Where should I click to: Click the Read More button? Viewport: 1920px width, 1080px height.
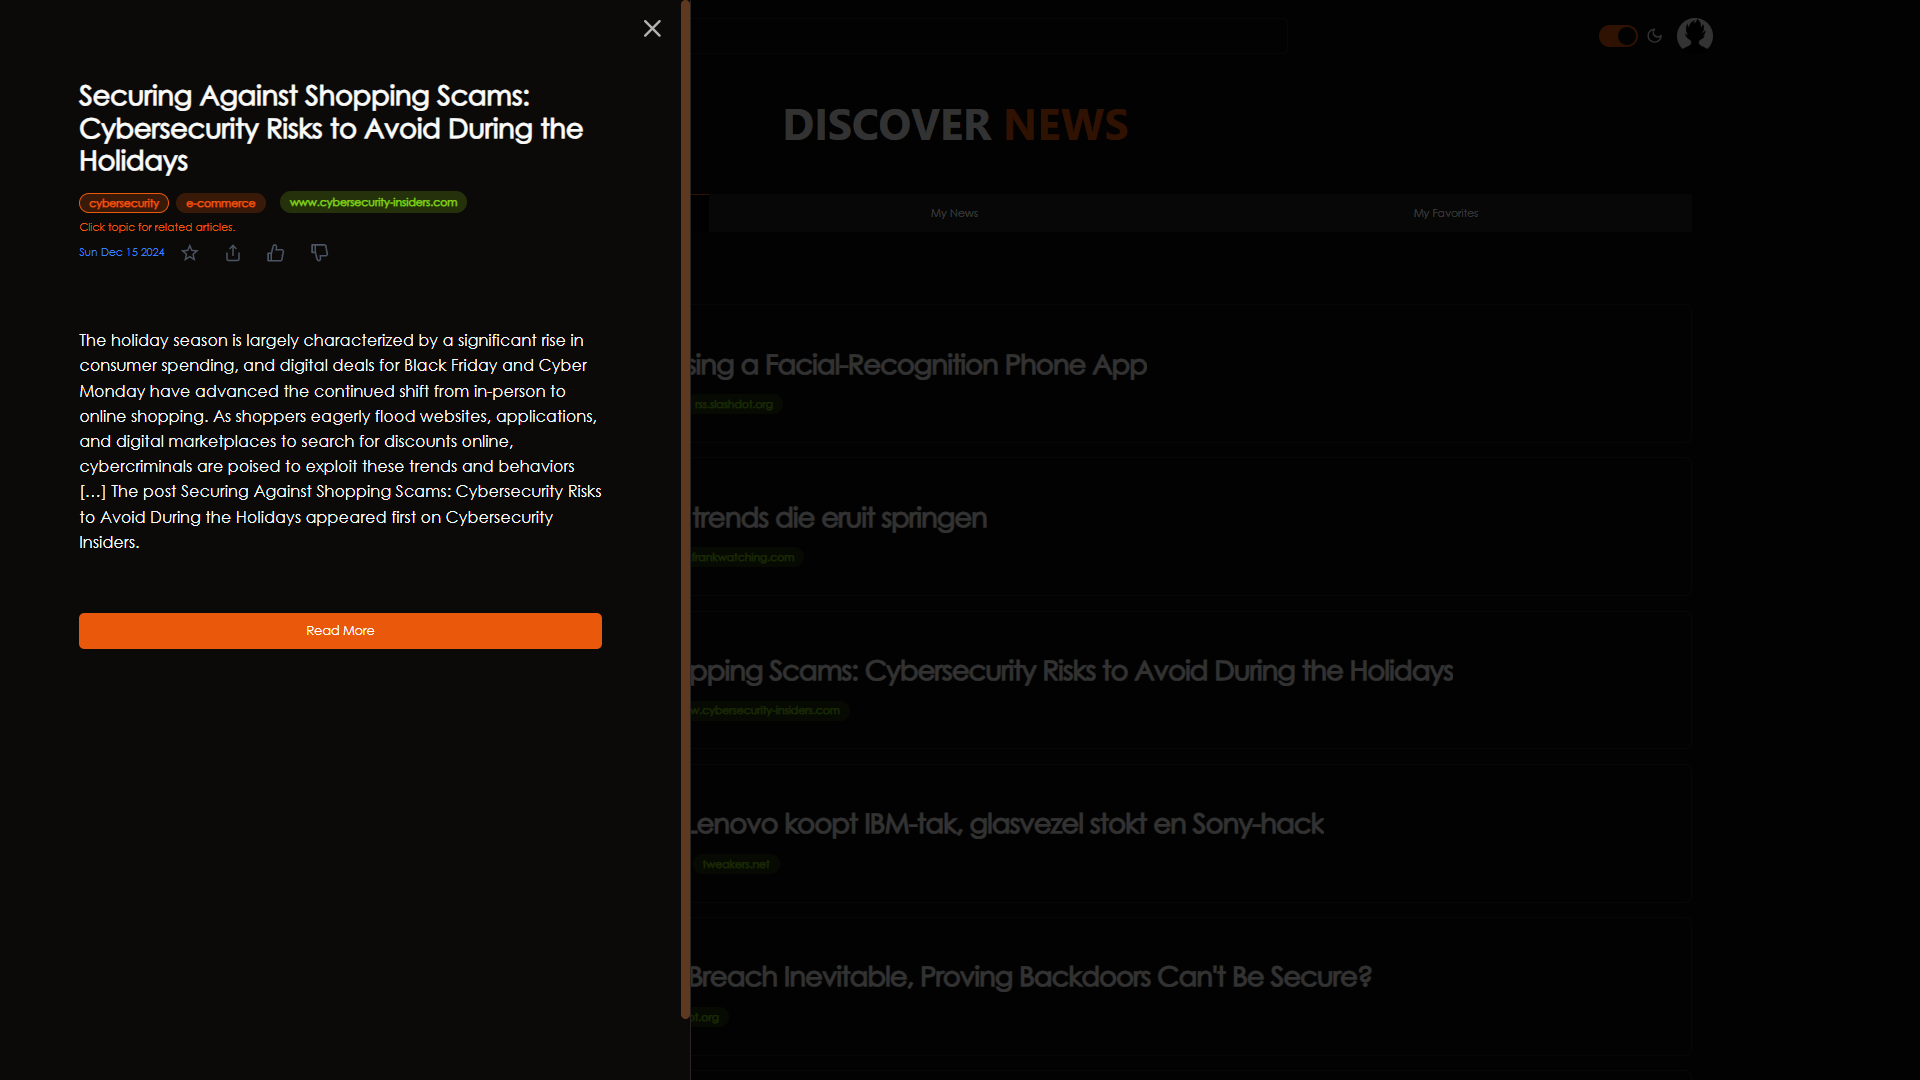340,631
